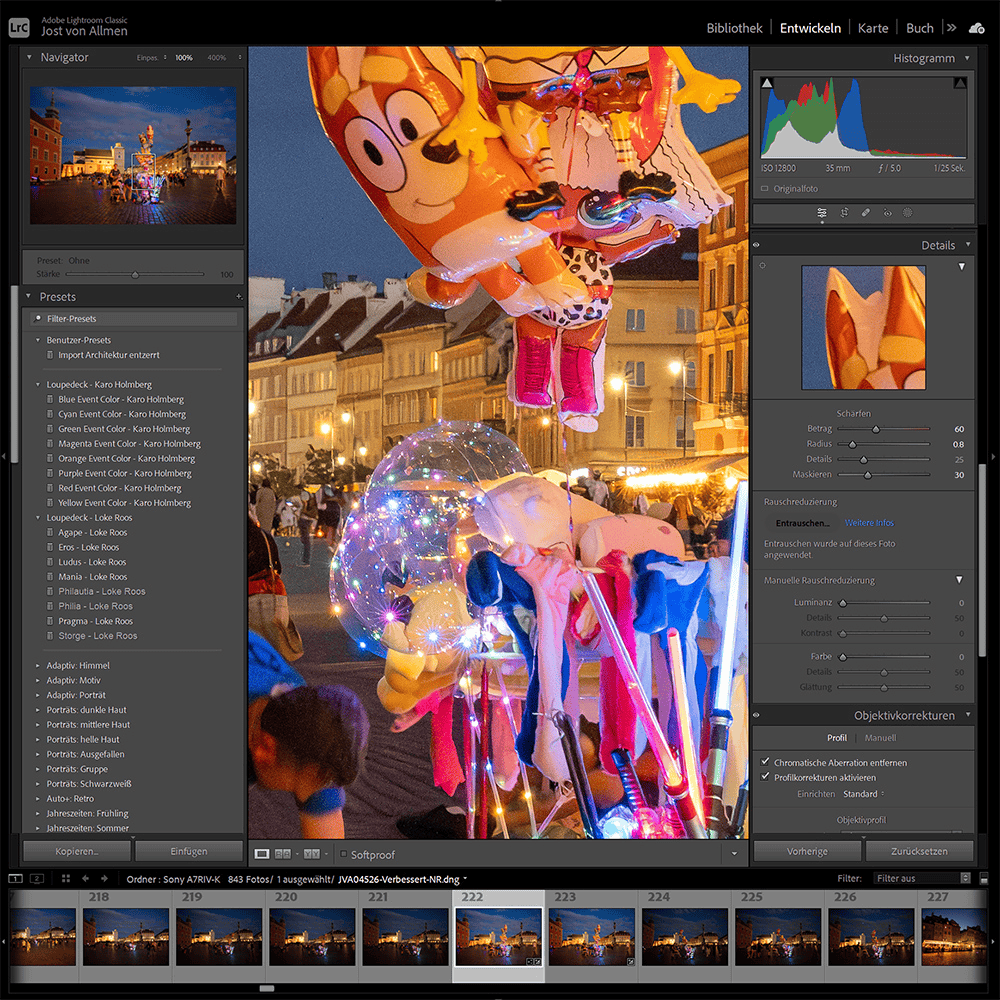Enable the Softproof checkbox

pyautogui.click(x=343, y=854)
